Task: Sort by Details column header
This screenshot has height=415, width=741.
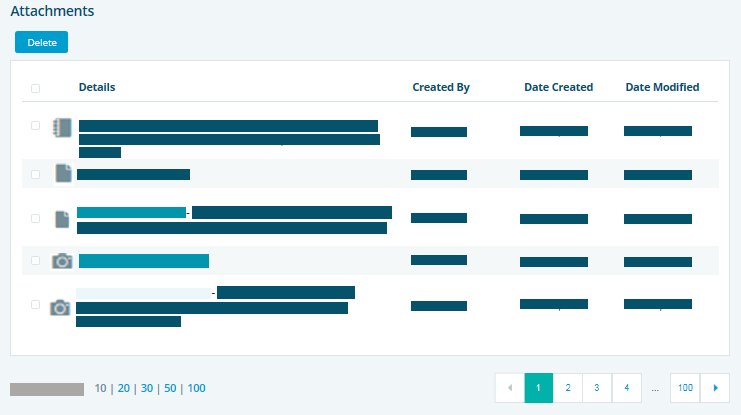Action: pos(97,87)
